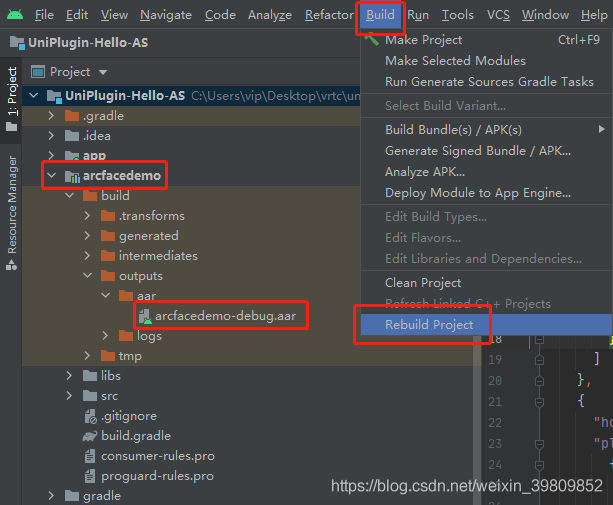The width and height of the screenshot is (613, 505).
Task: Click the Build menu
Action: pyautogui.click(x=380, y=15)
